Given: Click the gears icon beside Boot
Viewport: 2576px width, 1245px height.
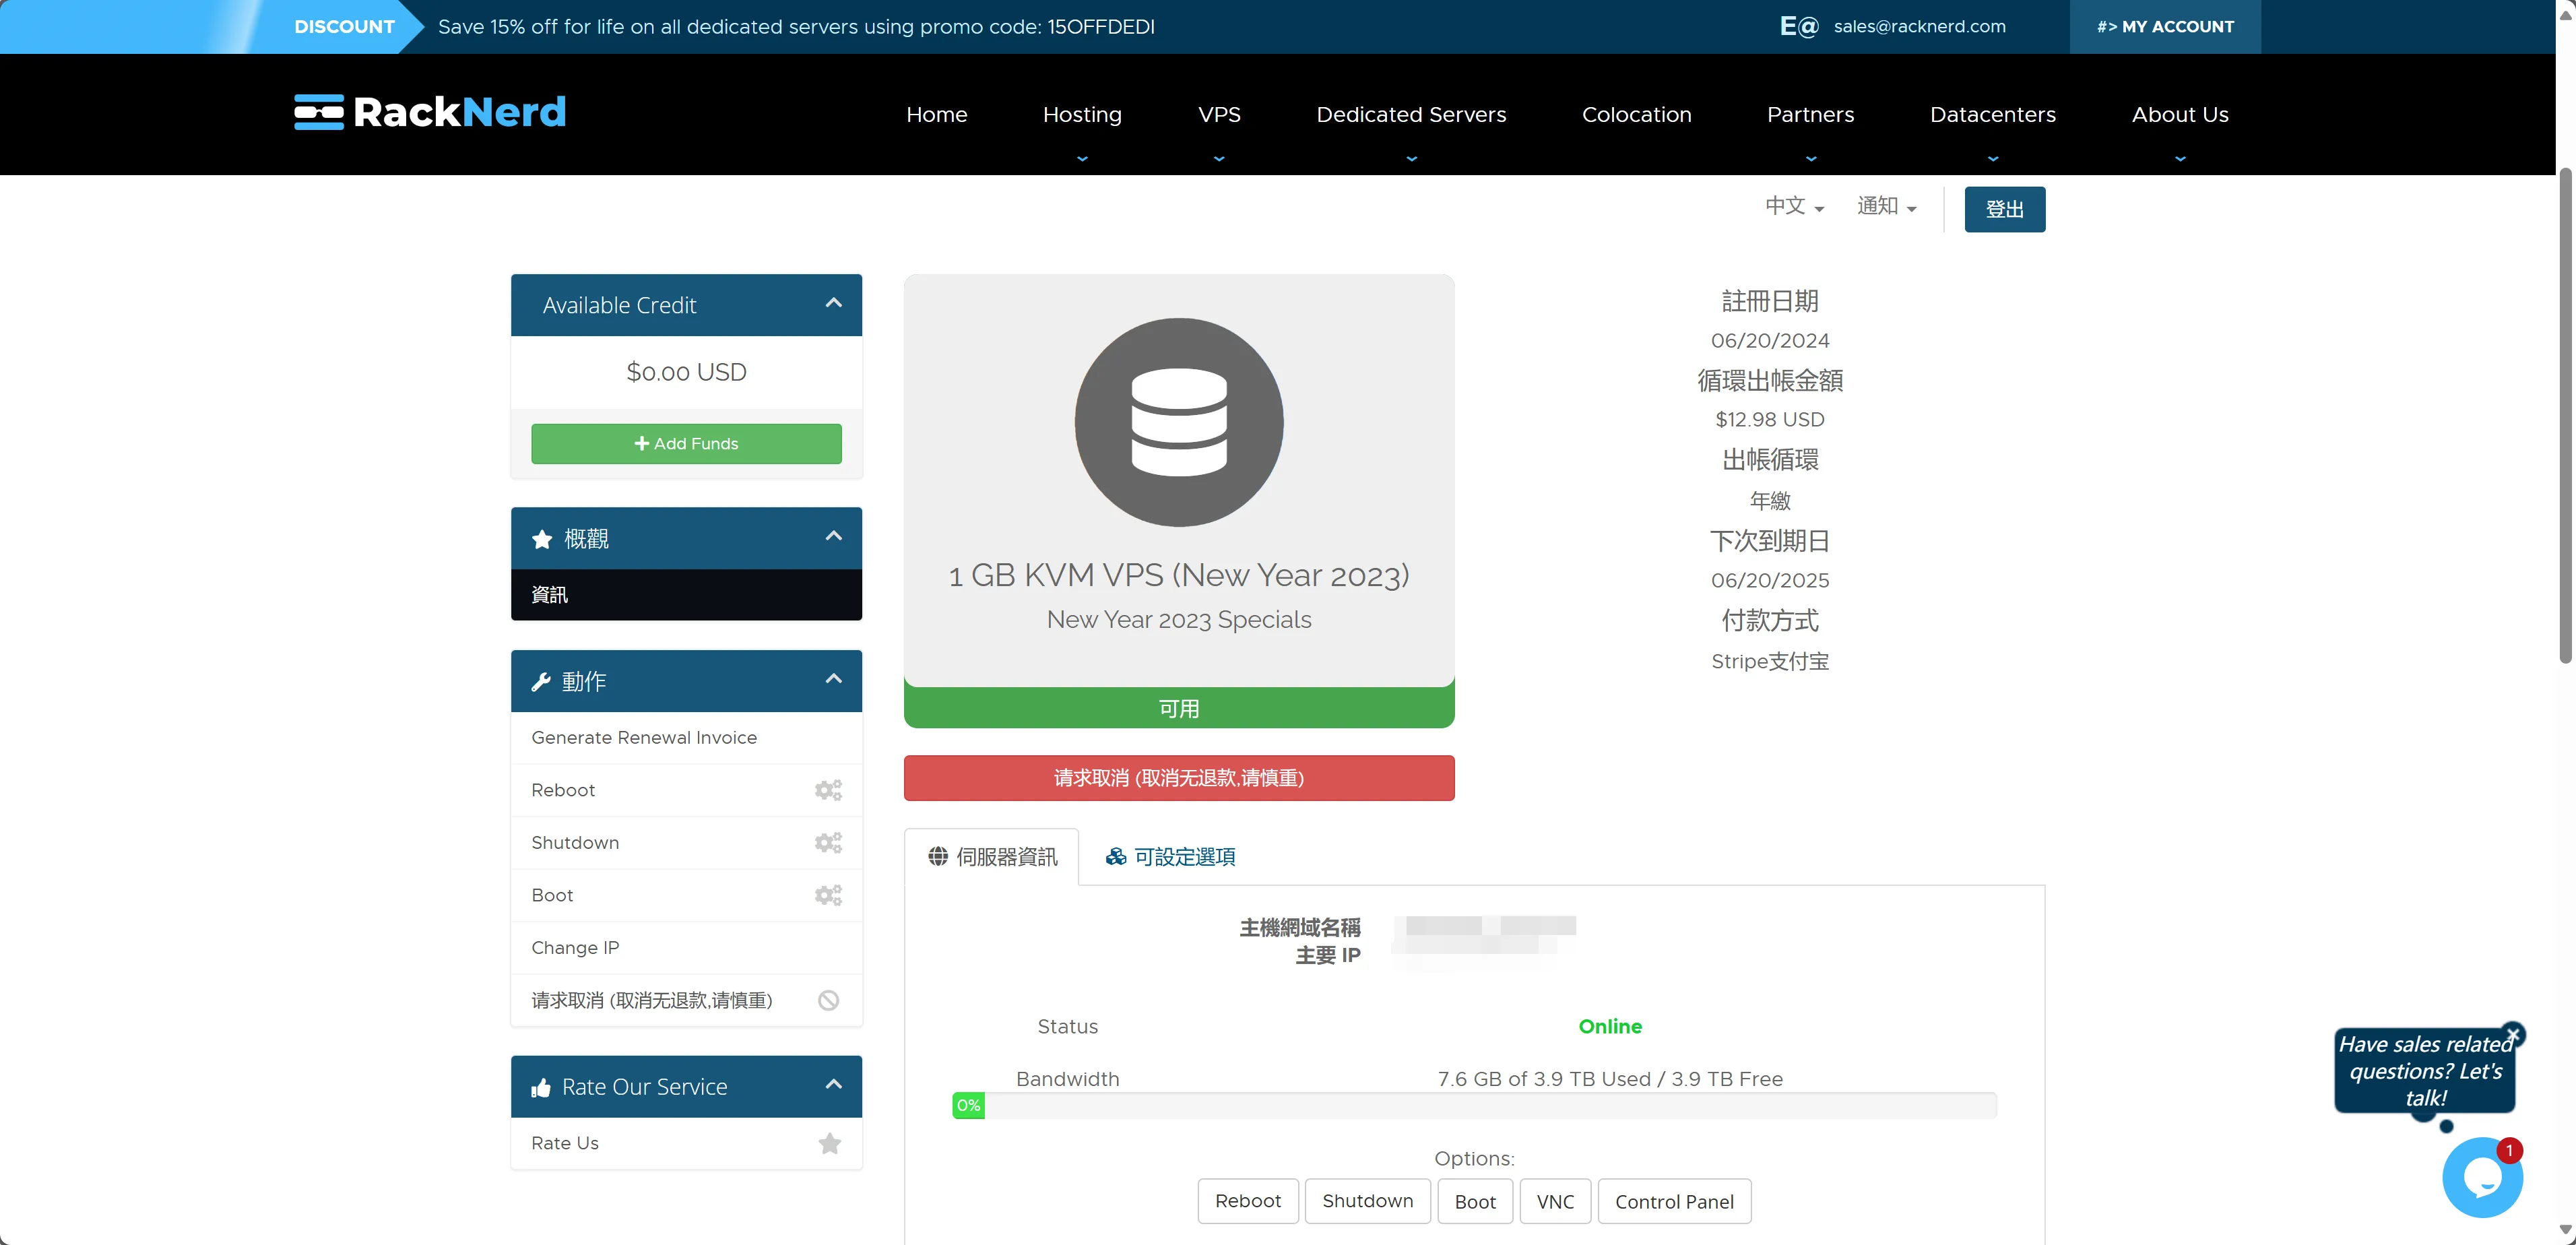Looking at the screenshot, I should 828,895.
